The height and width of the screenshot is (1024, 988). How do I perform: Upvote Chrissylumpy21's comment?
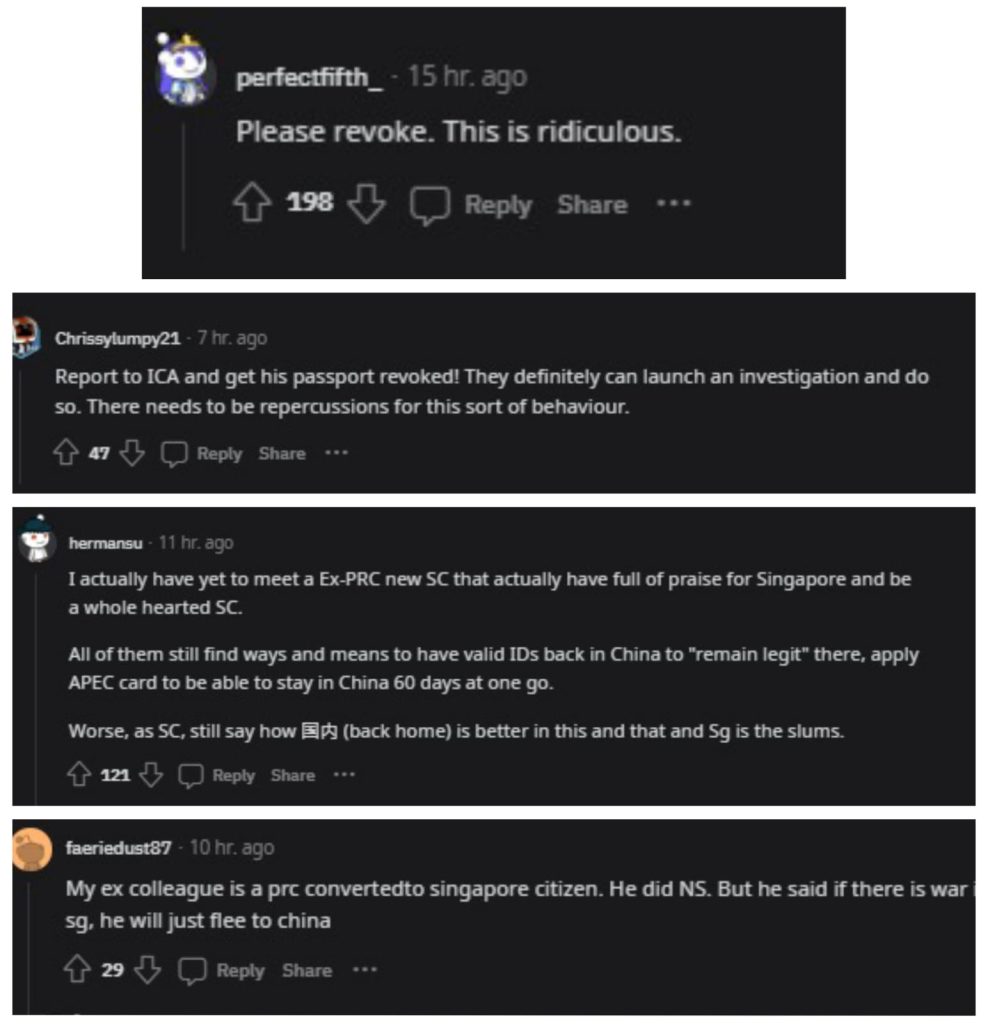(x=66, y=452)
